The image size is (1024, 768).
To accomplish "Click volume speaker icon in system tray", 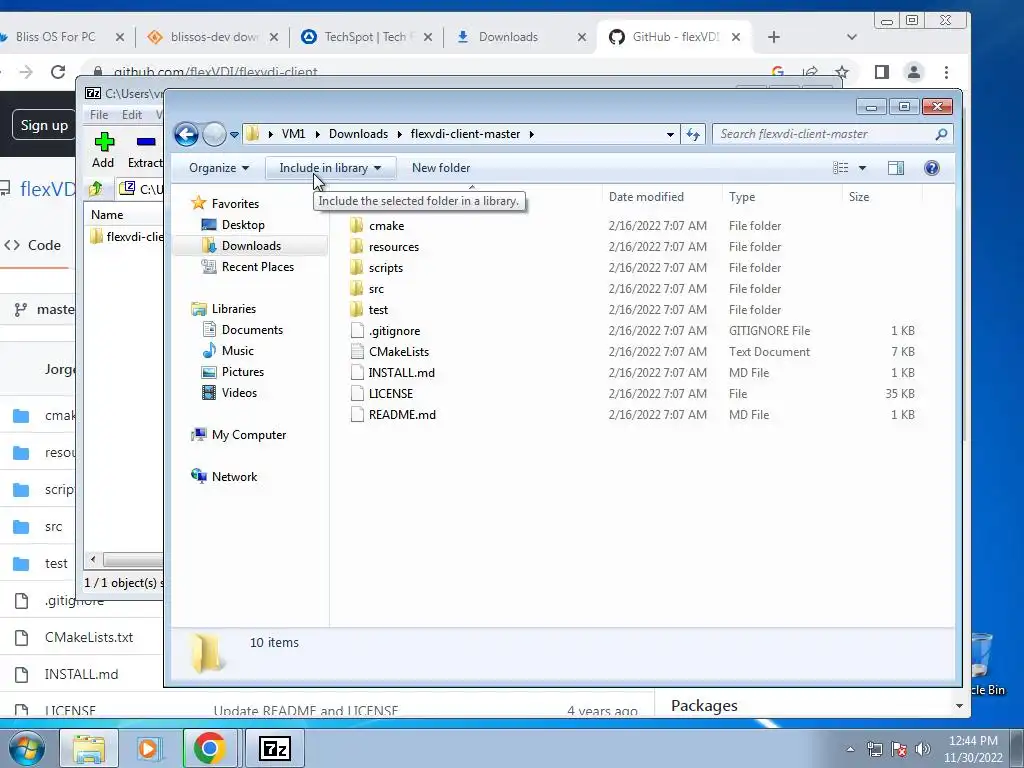I will [x=923, y=749].
